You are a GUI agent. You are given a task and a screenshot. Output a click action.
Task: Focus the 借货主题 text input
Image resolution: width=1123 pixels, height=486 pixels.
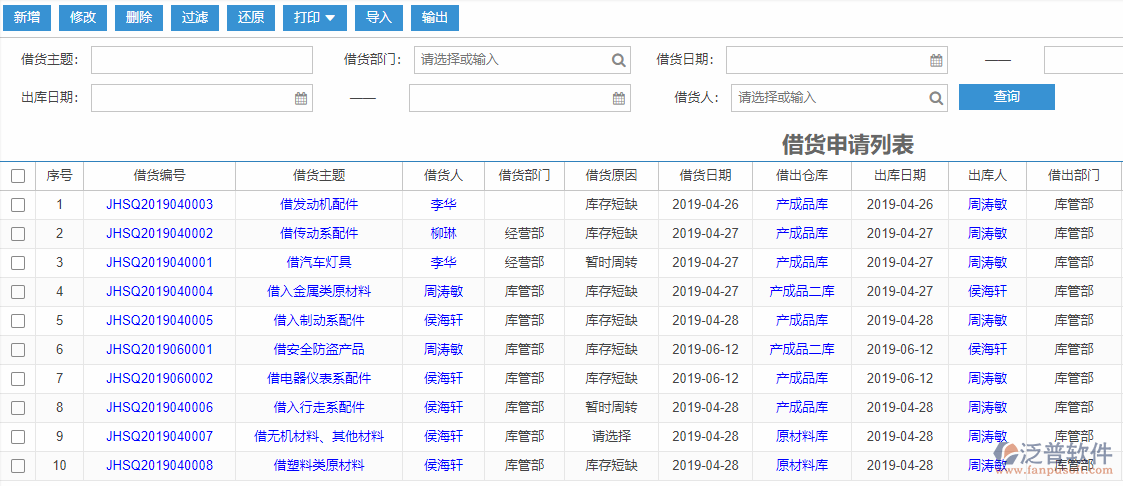pyautogui.click(x=202, y=60)
